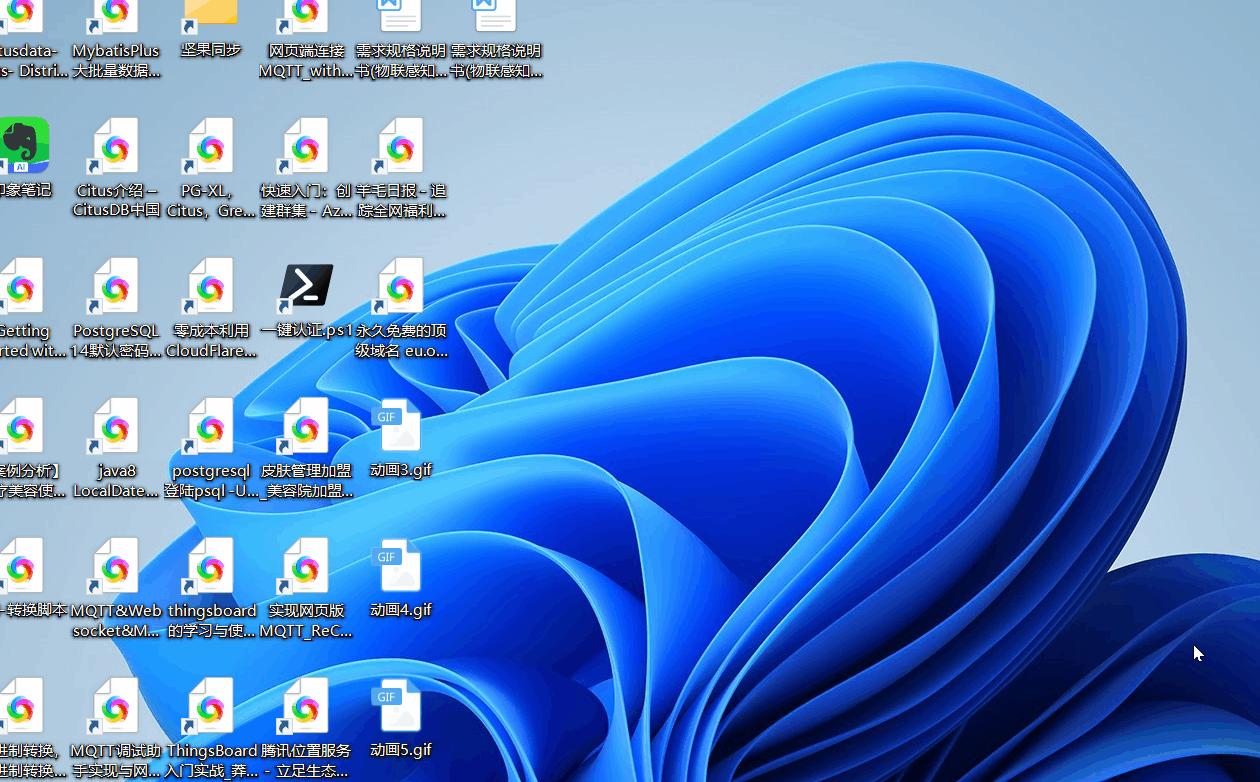
Task: Select the 进制转换 shortcut icon
Action: (x=21, y=706)
